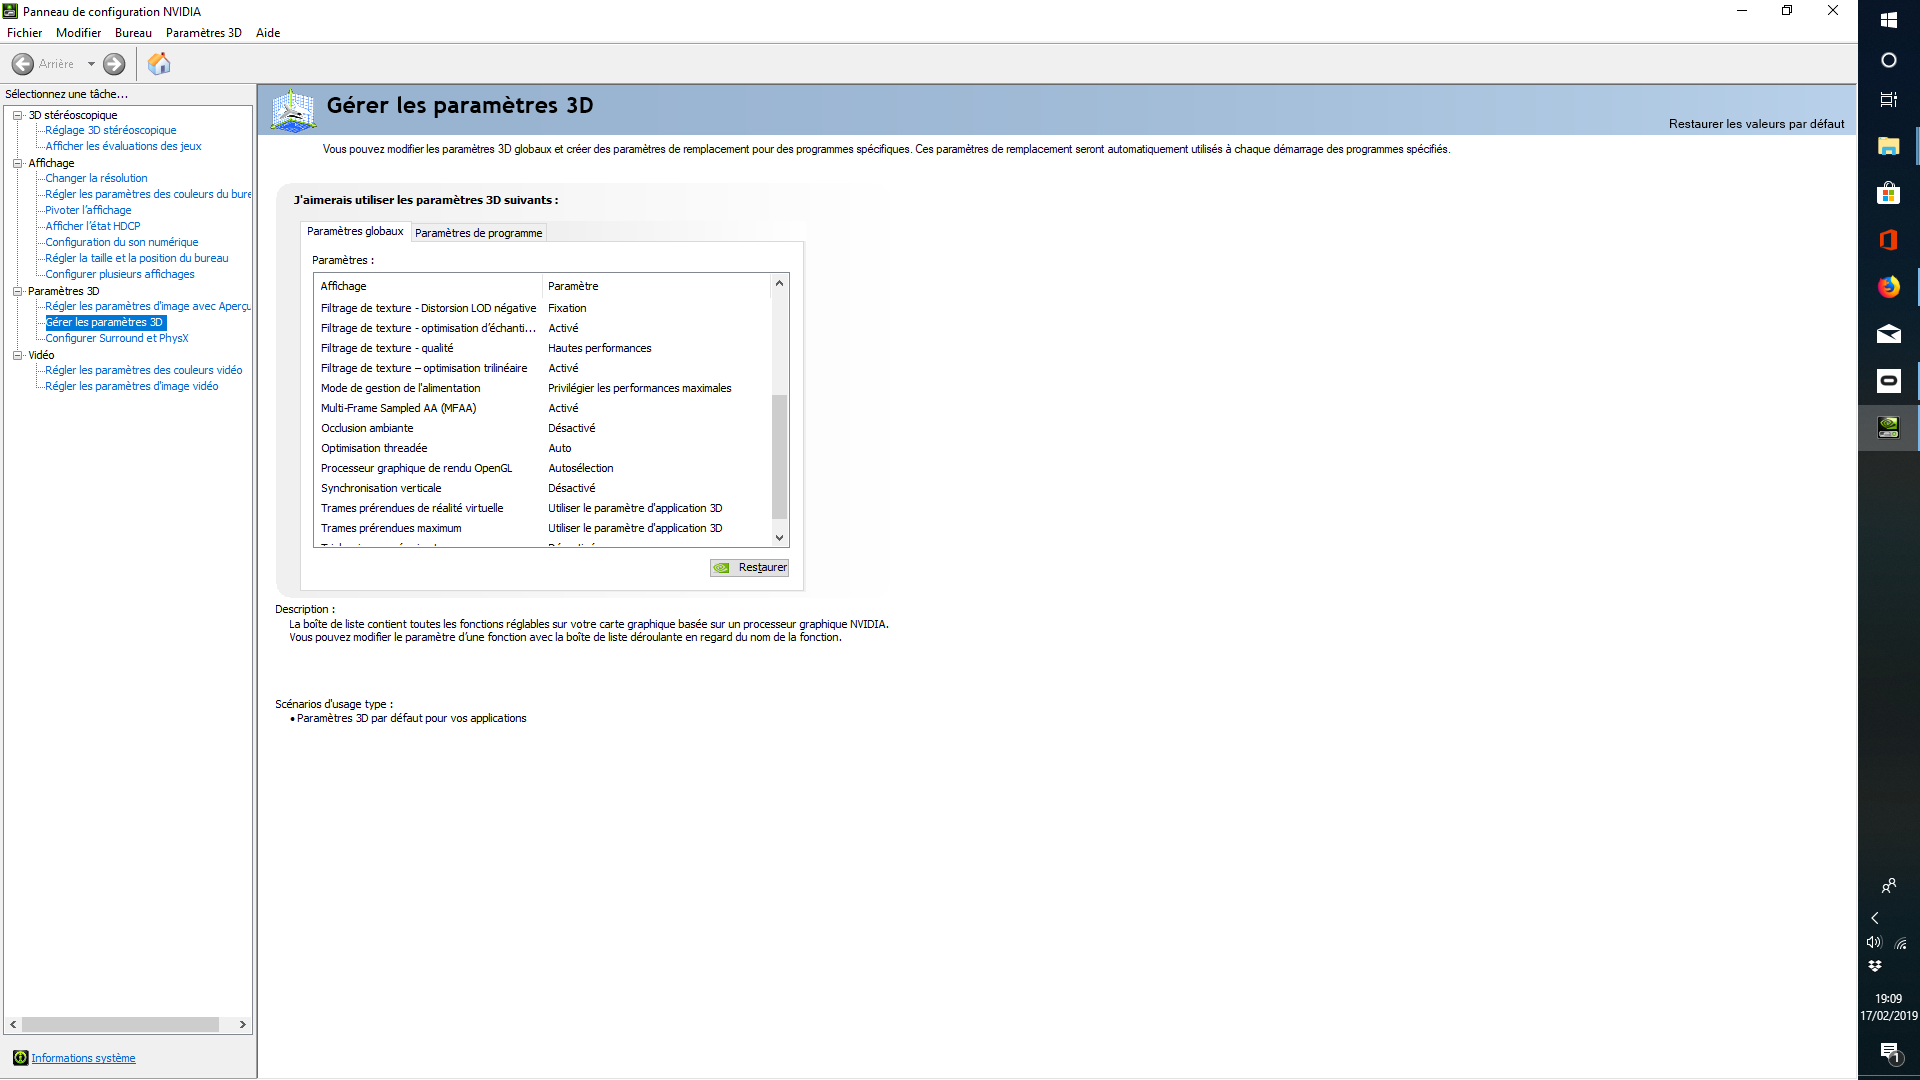Open volume control in tray
This screenshot has width=1920, height=1080.
tap(1874, 942)
